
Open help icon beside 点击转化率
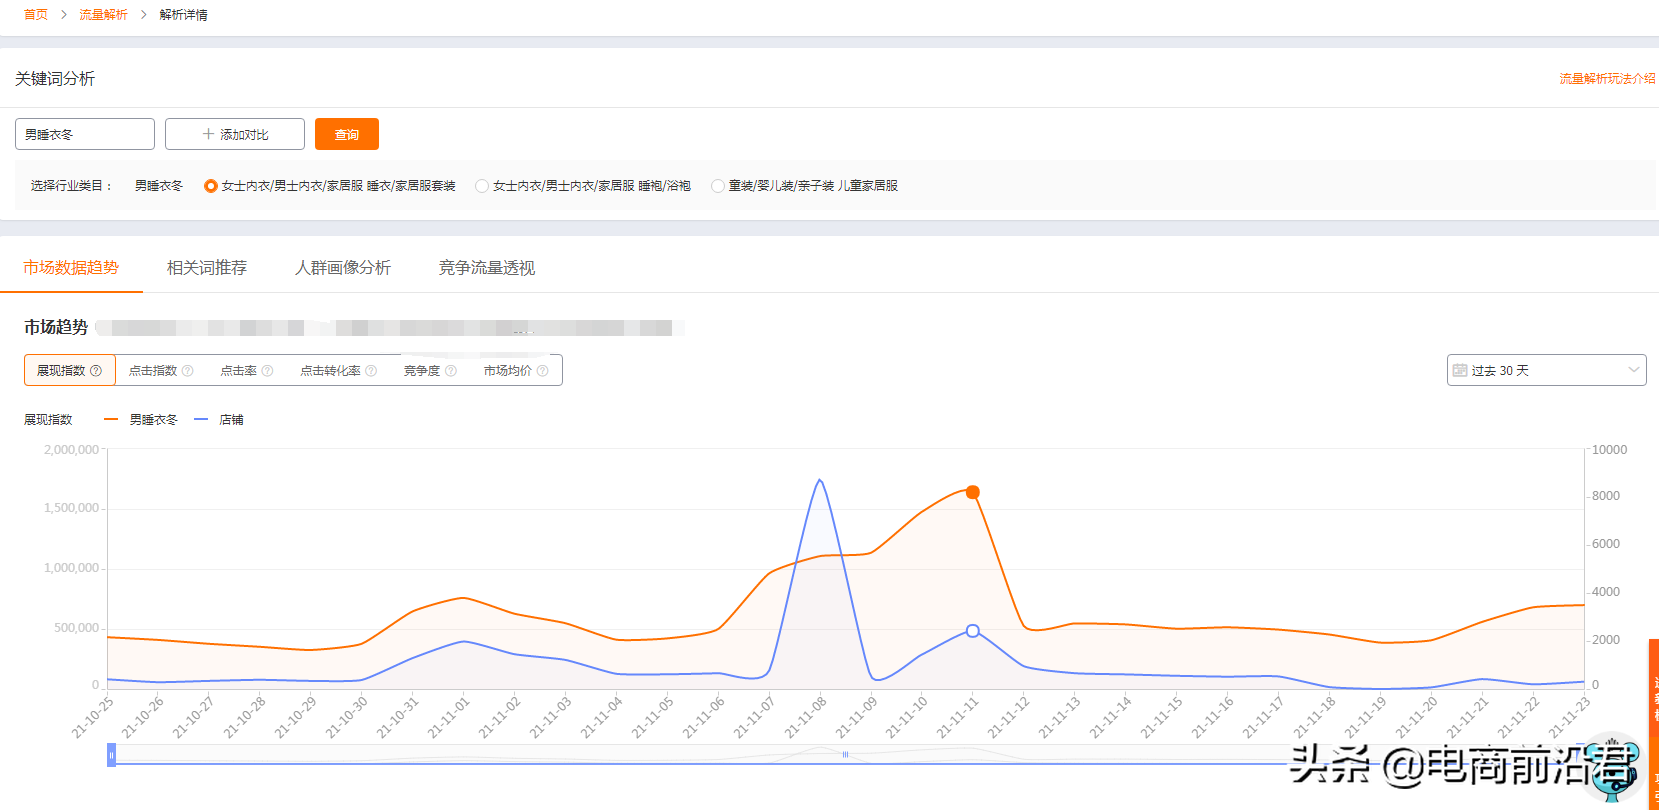(371, 371)
